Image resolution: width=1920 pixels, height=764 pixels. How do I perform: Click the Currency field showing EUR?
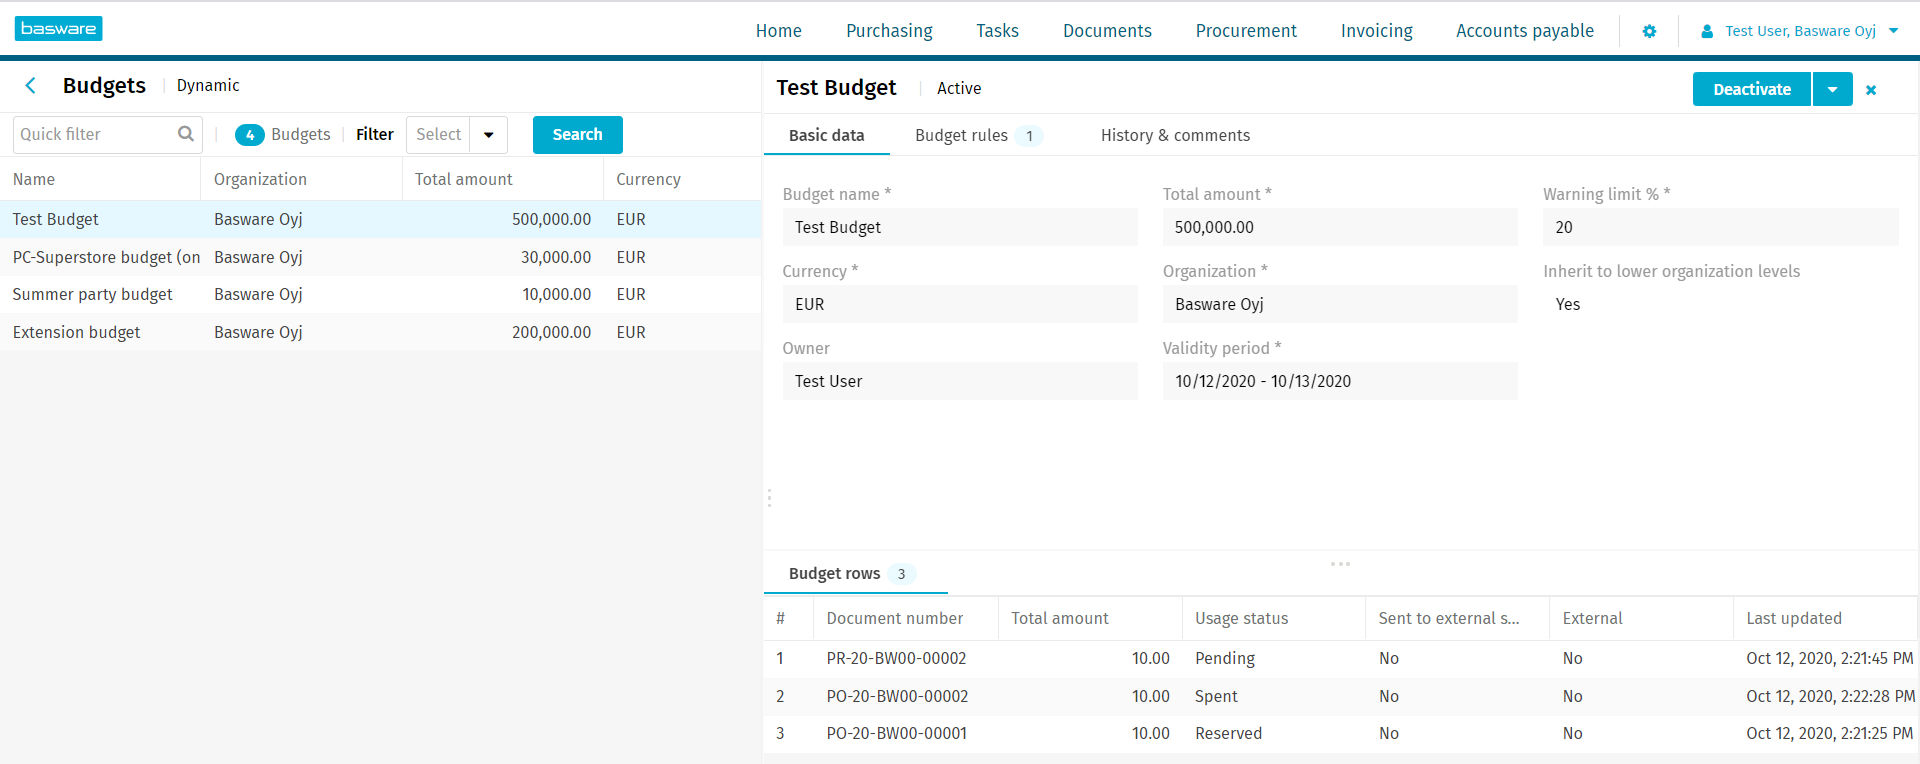pos(959,304)
